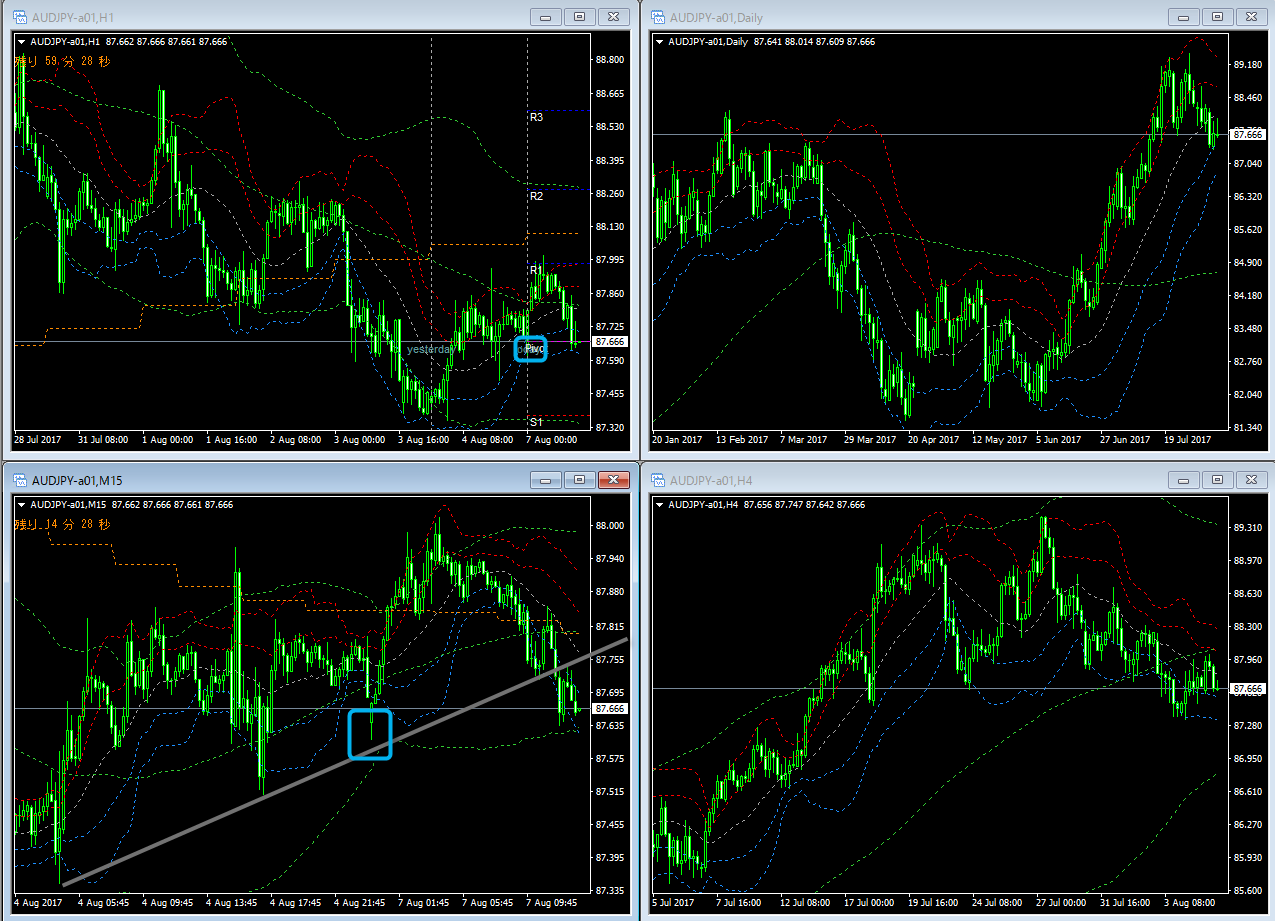Expand the triangle menu in the M15 chart
This screenshot has height=921, width=1275.
[21, 505]
